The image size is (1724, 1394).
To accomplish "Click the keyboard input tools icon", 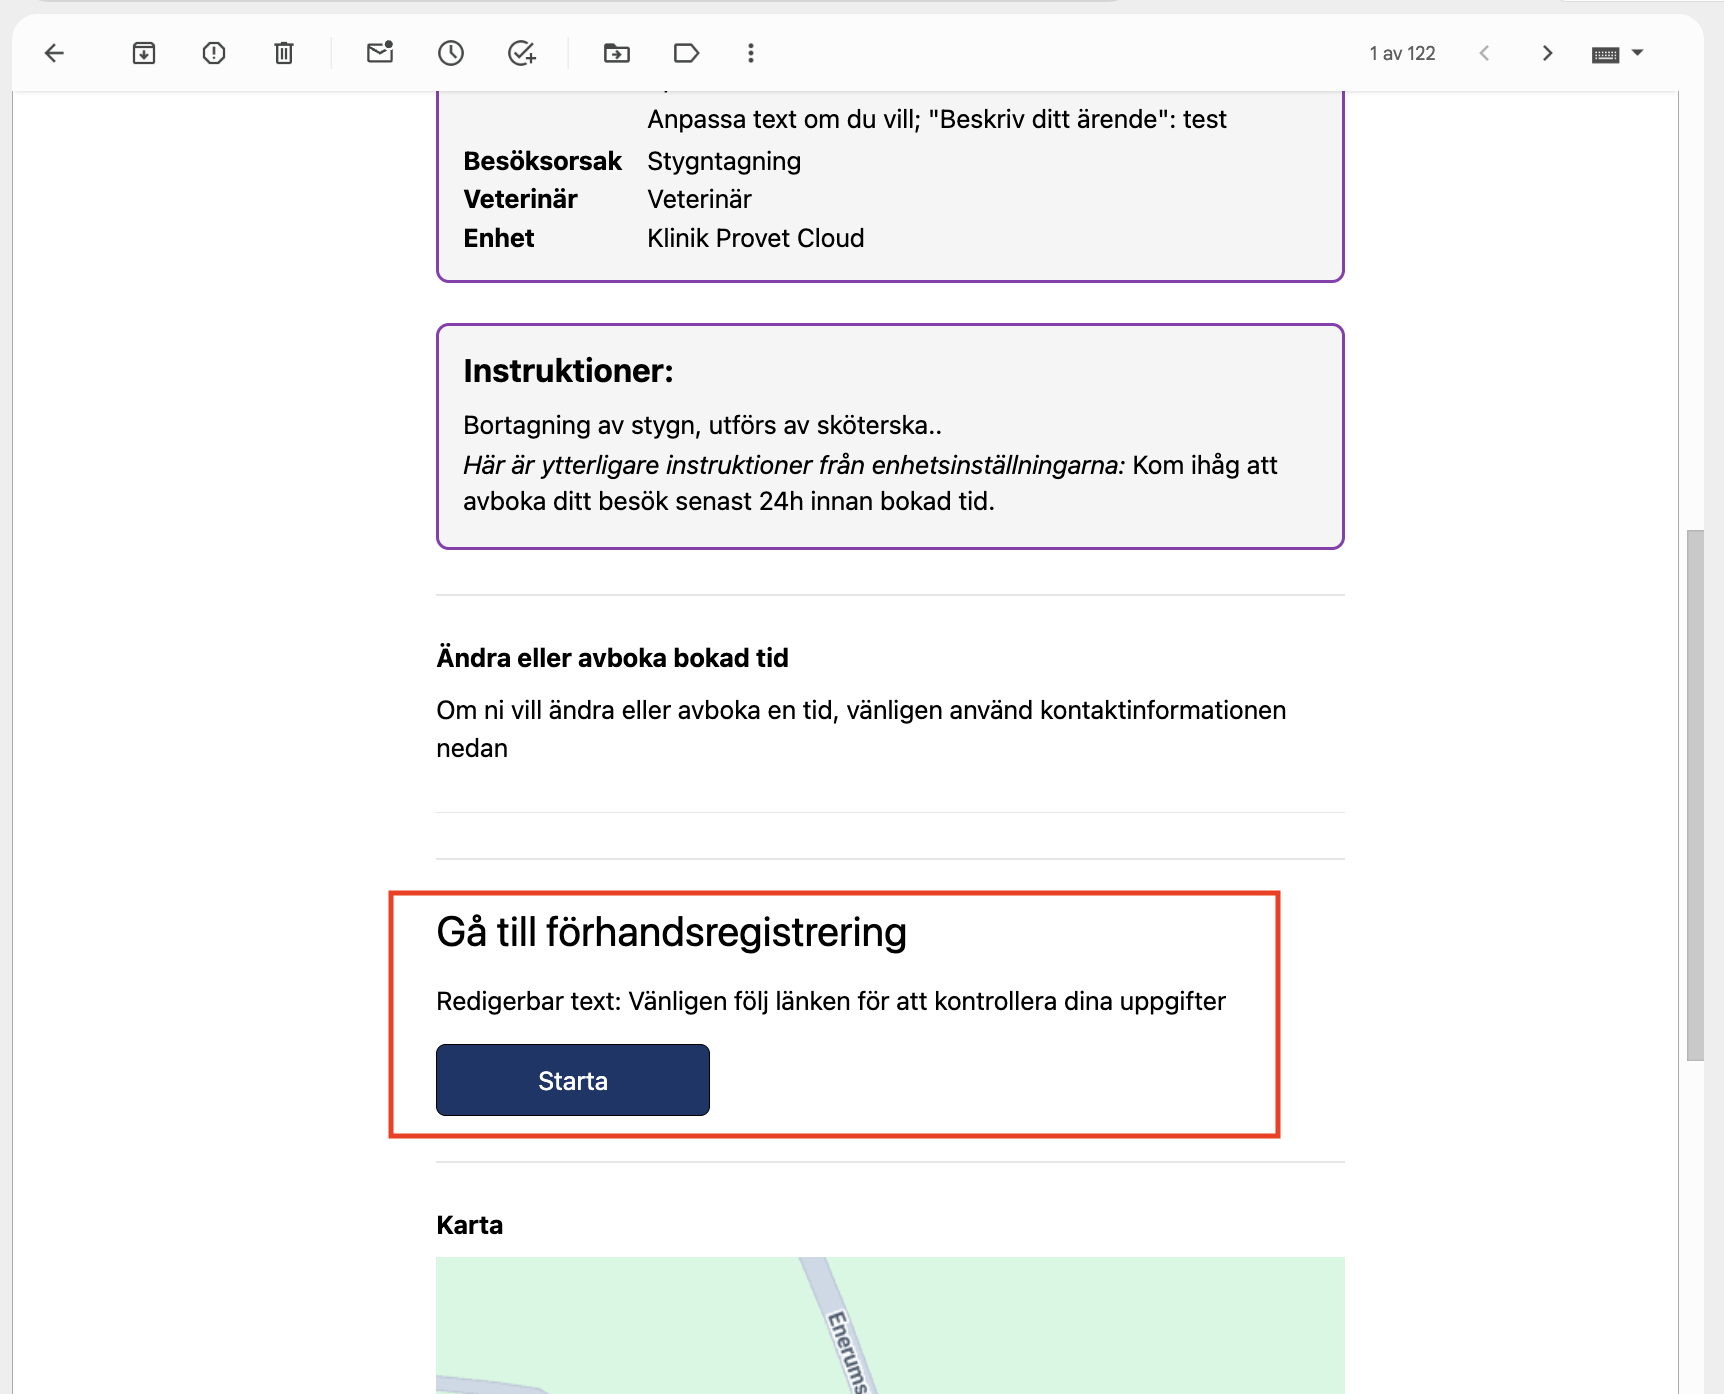I will click(x=1606, y=54).
